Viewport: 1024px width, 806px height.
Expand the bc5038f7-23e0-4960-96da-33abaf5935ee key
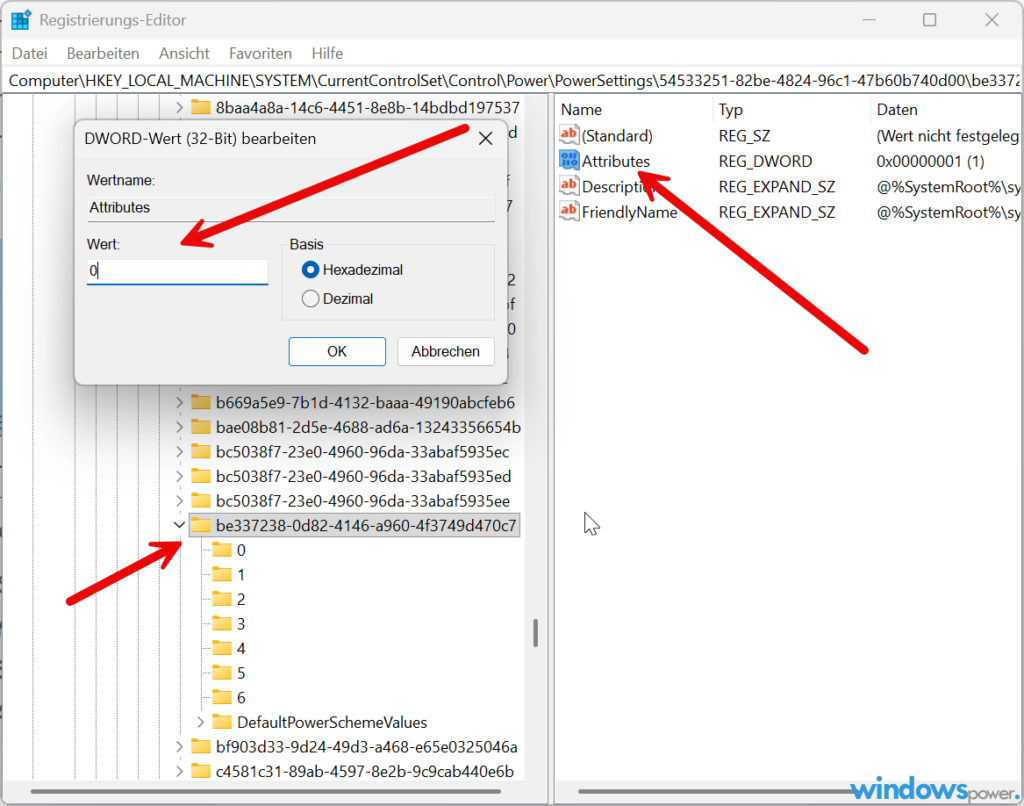179,501
